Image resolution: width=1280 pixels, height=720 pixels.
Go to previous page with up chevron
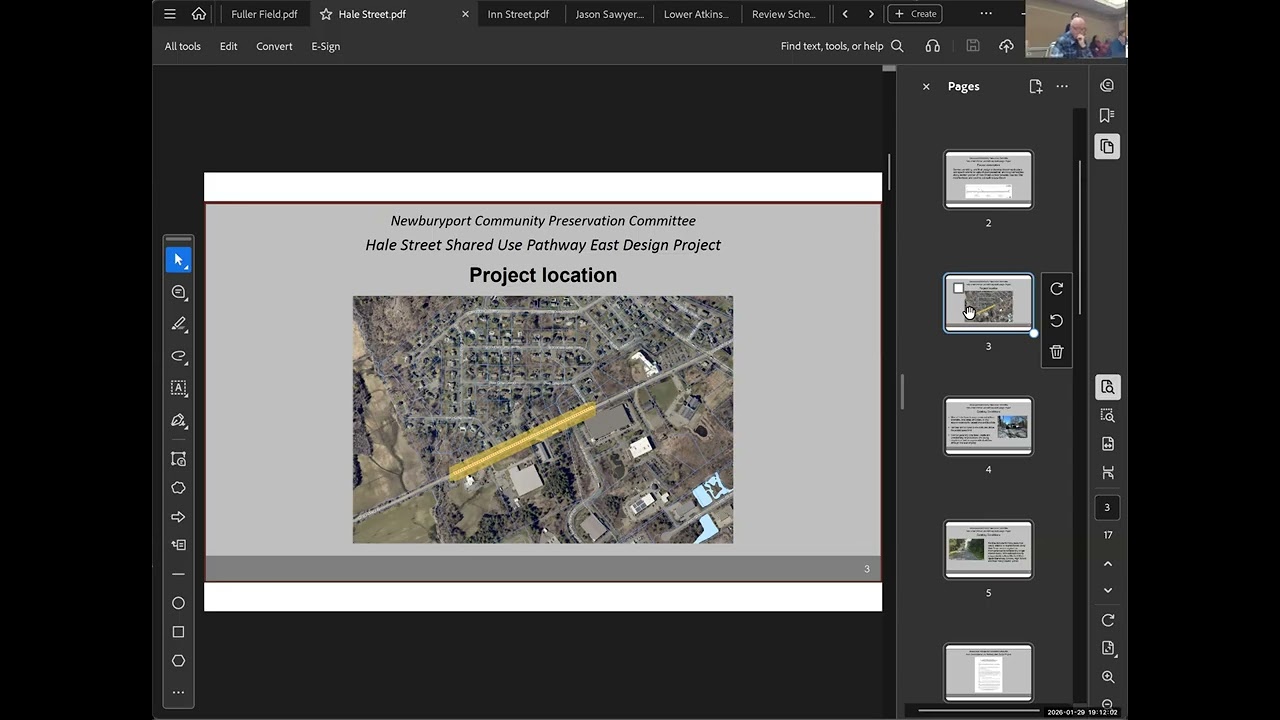coord(1107,564)
